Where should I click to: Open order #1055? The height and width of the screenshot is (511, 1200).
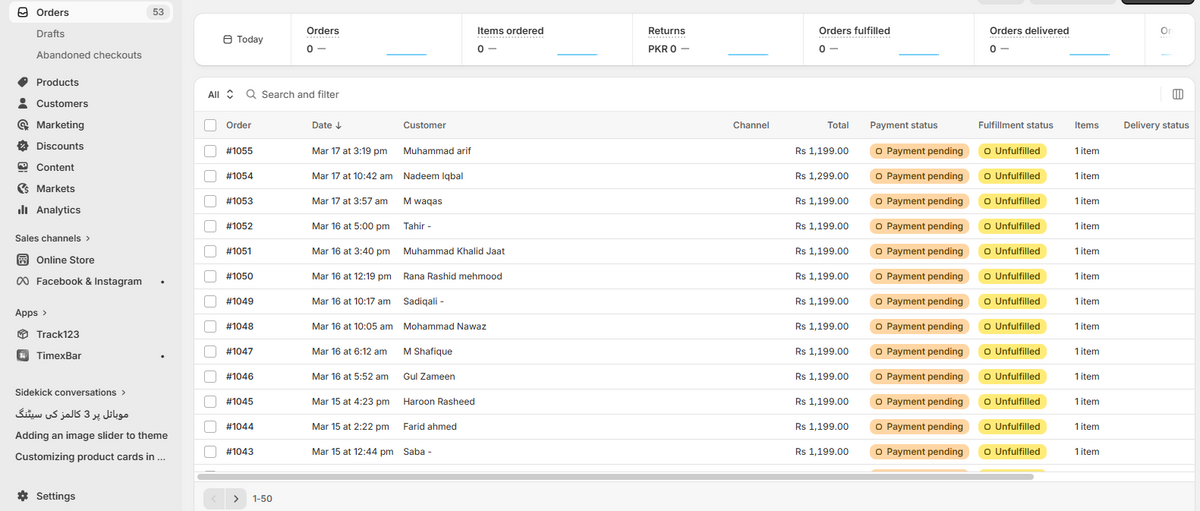pos(239,151)
